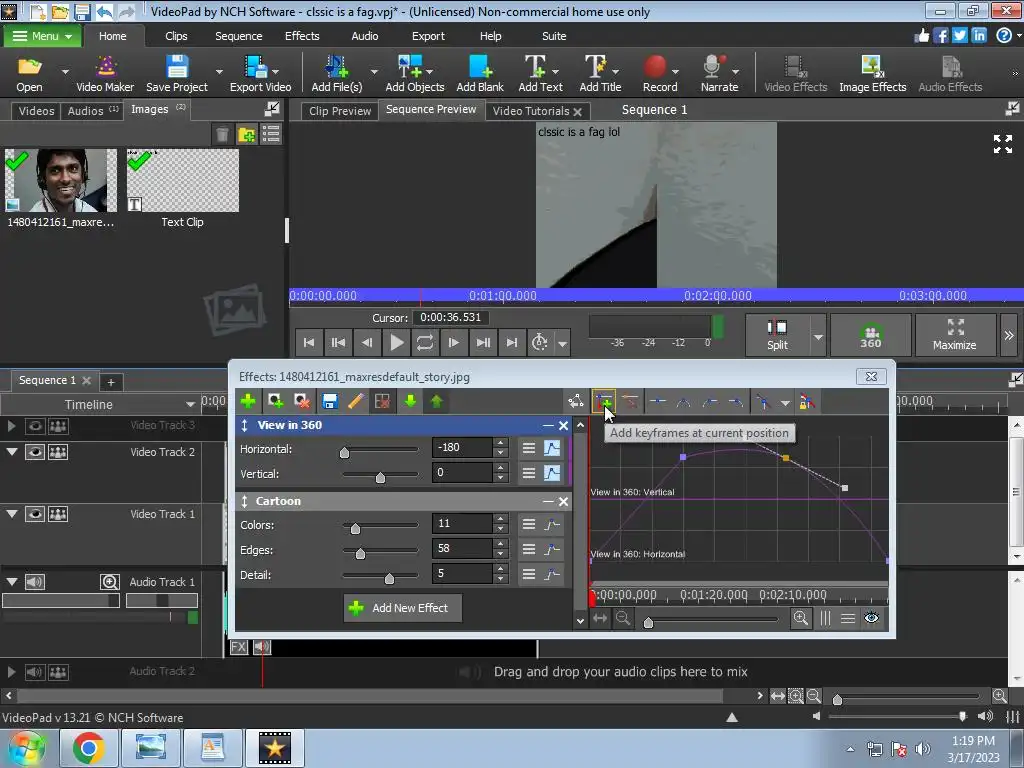Screen dimensions: 1024x768
Task: Switch to Video Tutorials tab
Action: coord(530,111)
